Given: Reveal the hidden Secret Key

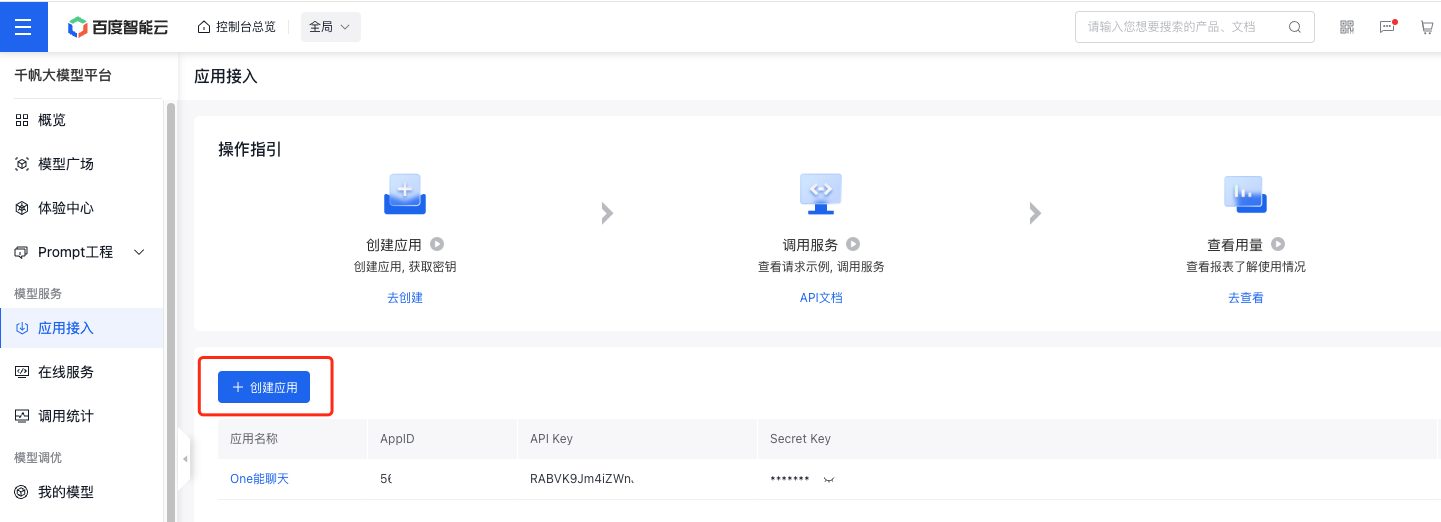Looking at the screenshot, I should click(828, 480).
